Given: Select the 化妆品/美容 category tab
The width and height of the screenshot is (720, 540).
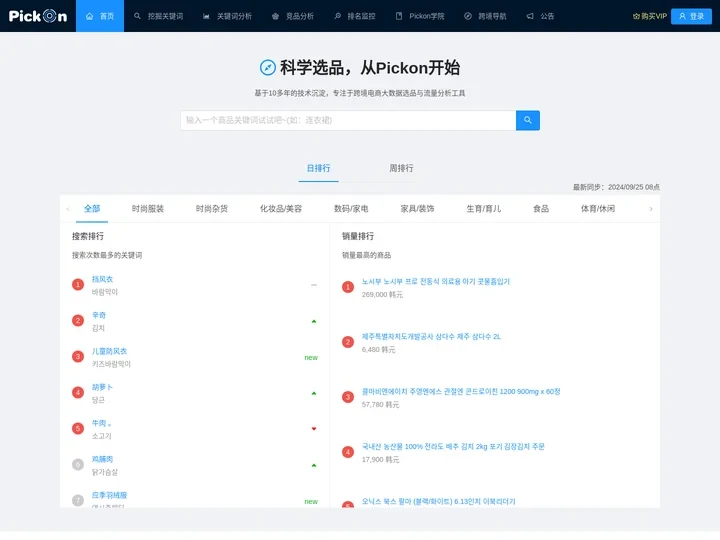Looking at the screenshot, I should 281,209.
